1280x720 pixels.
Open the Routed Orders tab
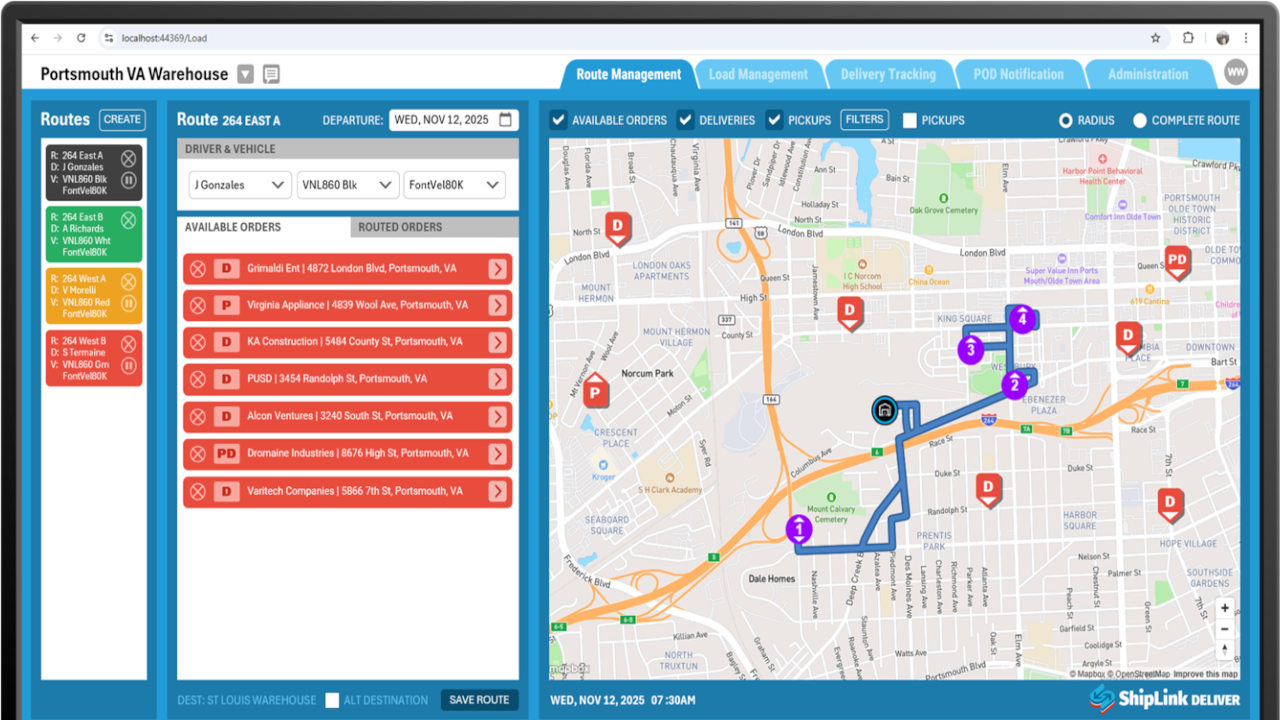[x=400, y=227]
